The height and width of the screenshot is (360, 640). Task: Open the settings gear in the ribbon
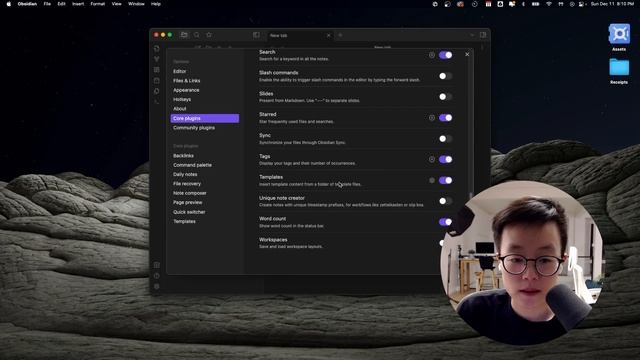[x=157, y=287]
